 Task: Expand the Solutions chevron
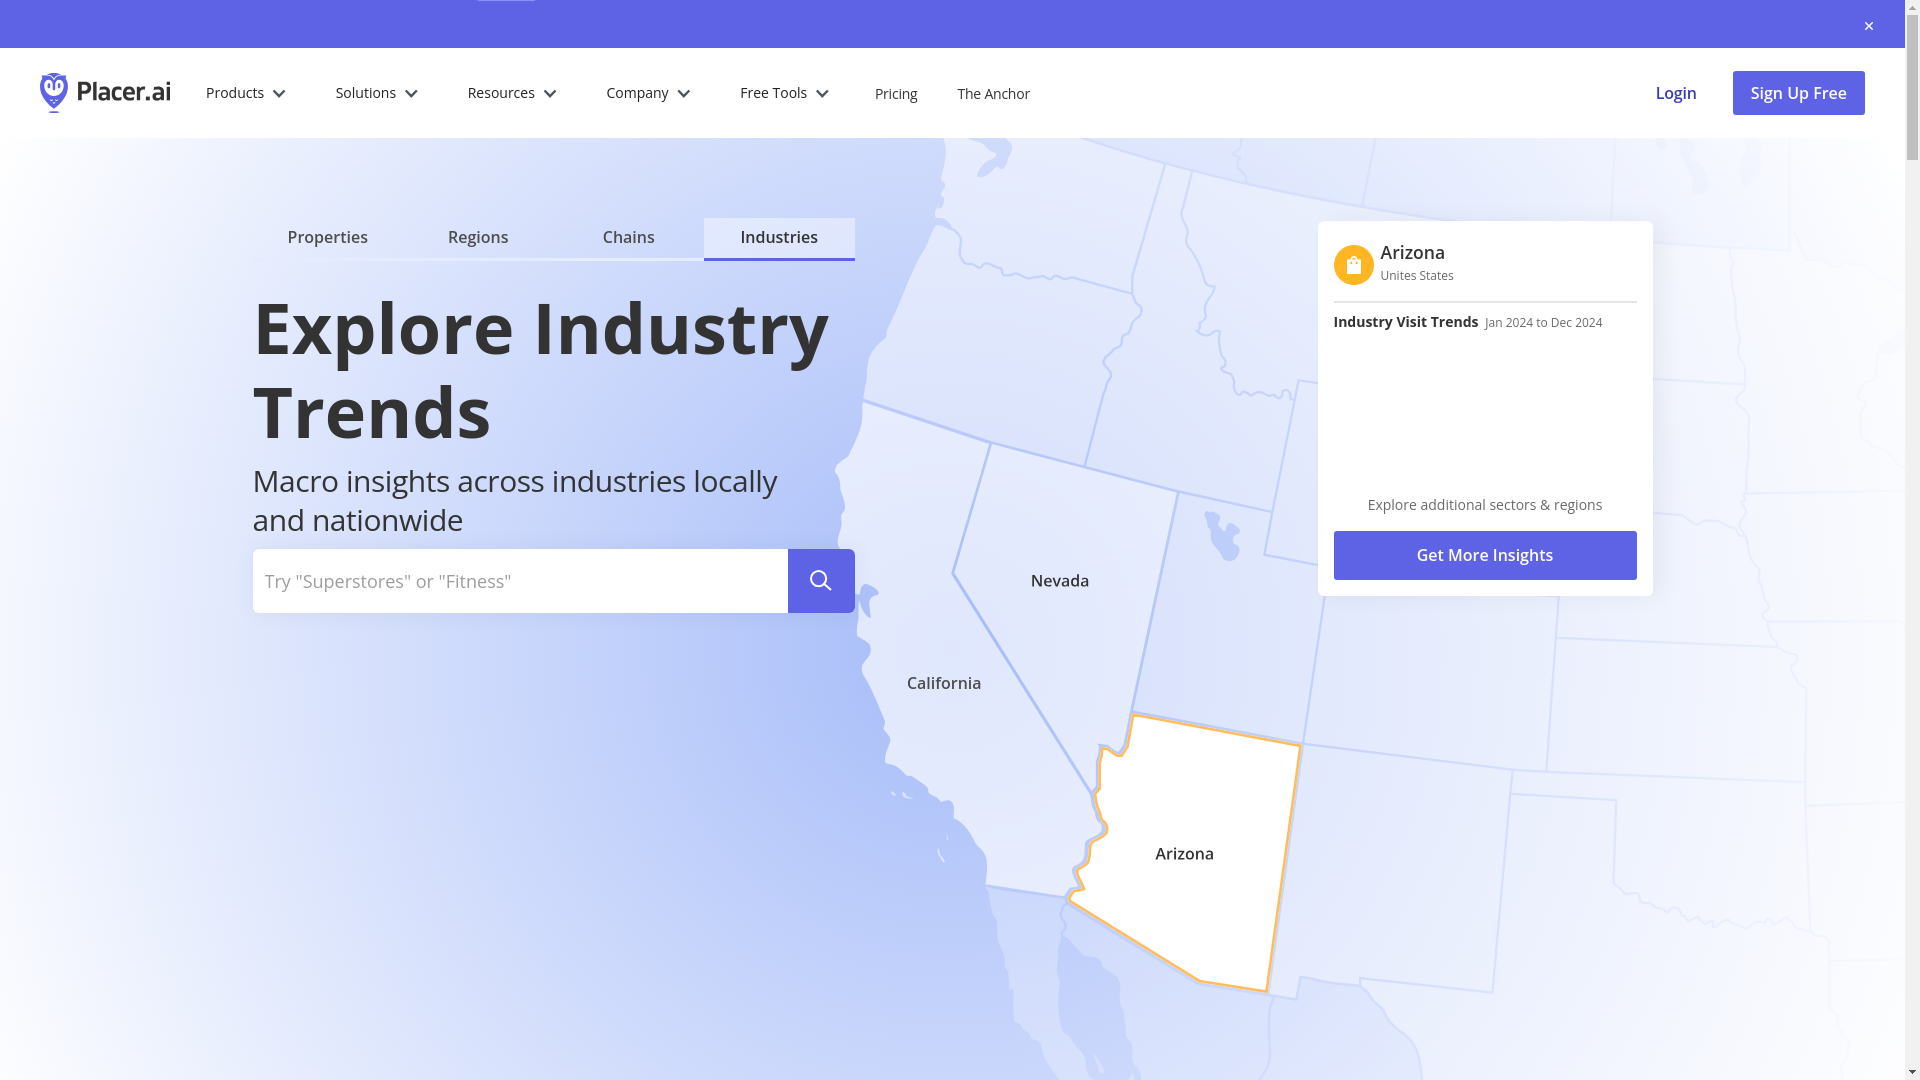pyautogui.click(x=411, y=94)
